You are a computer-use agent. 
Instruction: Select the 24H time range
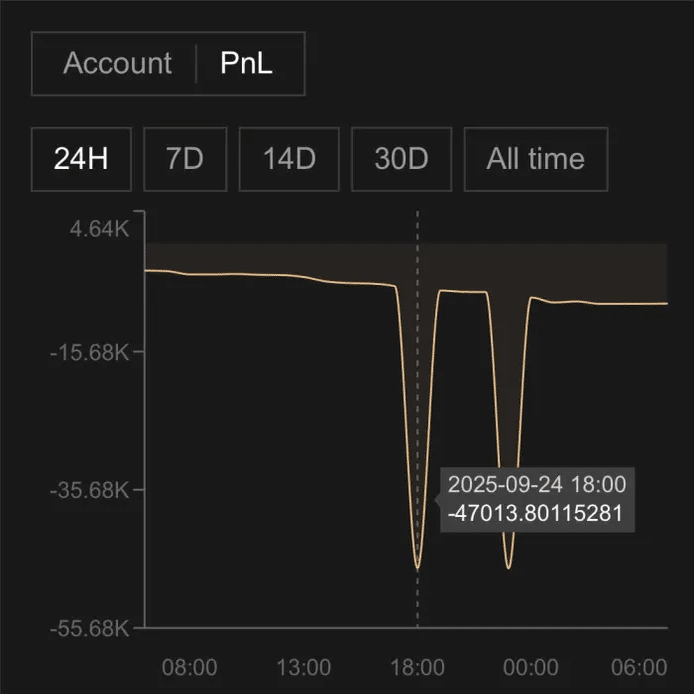[x=81, y=159]
